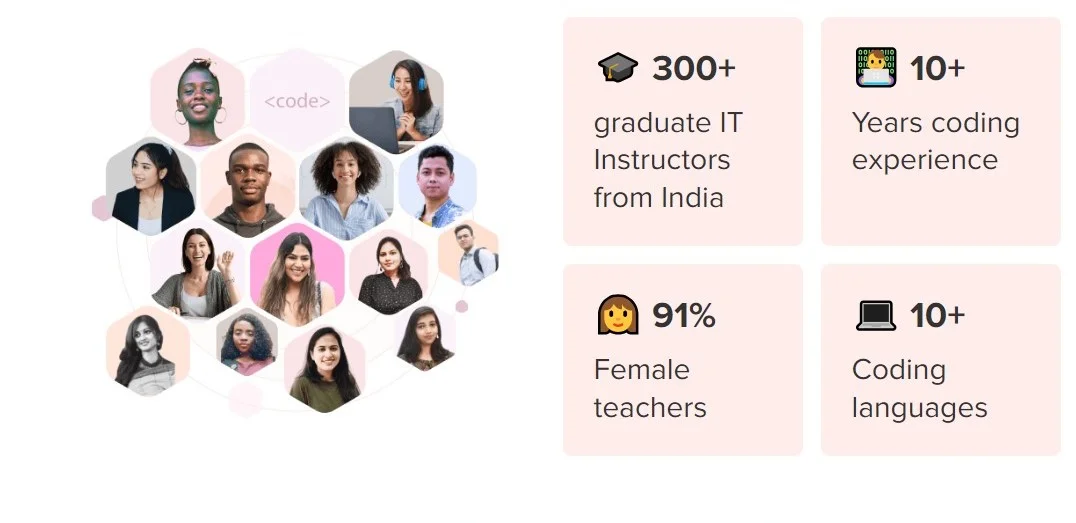Select the waving woman in grey cardigan

click(x=198, y=273)
